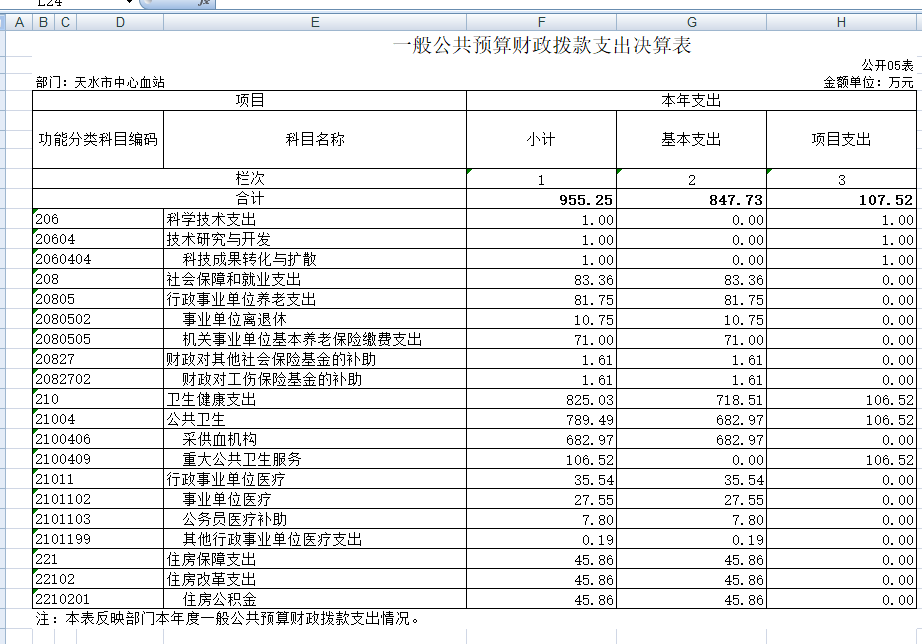
Task: Click the 住房公积金 row name cell
Action: coord(315,600)
